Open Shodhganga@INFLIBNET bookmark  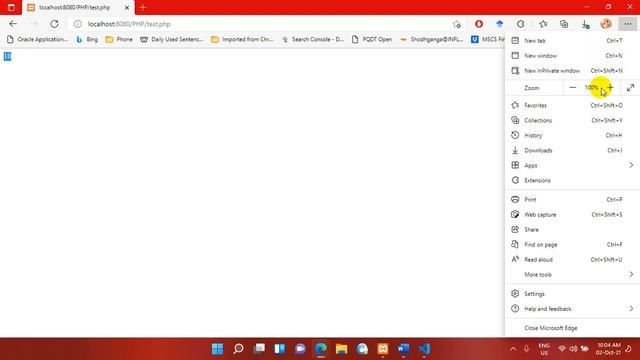click(432, 39)
